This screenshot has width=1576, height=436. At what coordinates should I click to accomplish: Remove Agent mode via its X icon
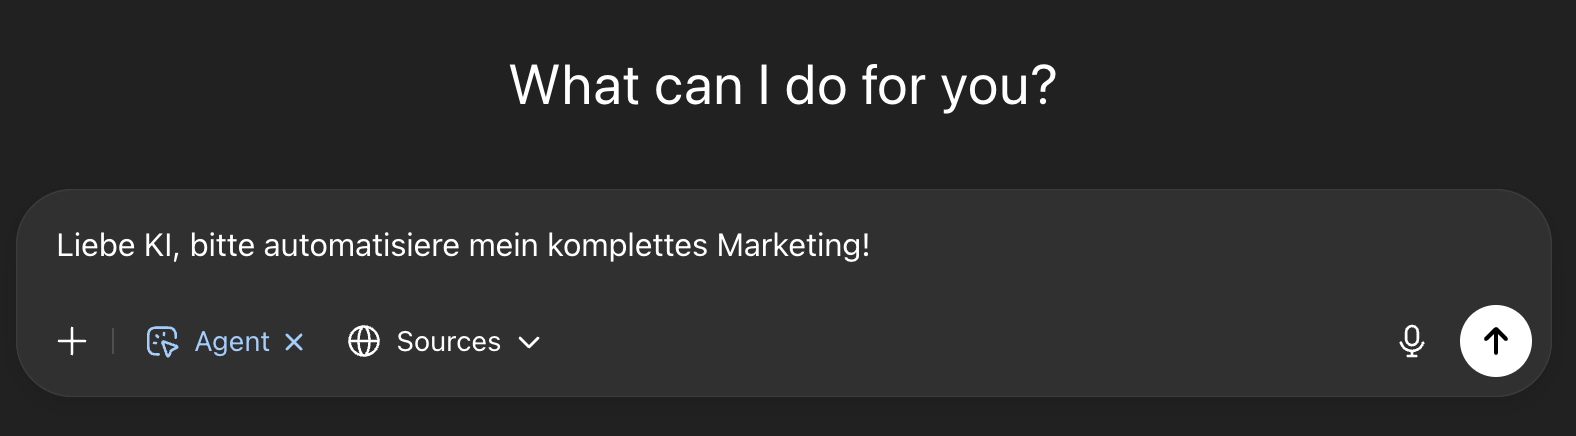(294, 342)
